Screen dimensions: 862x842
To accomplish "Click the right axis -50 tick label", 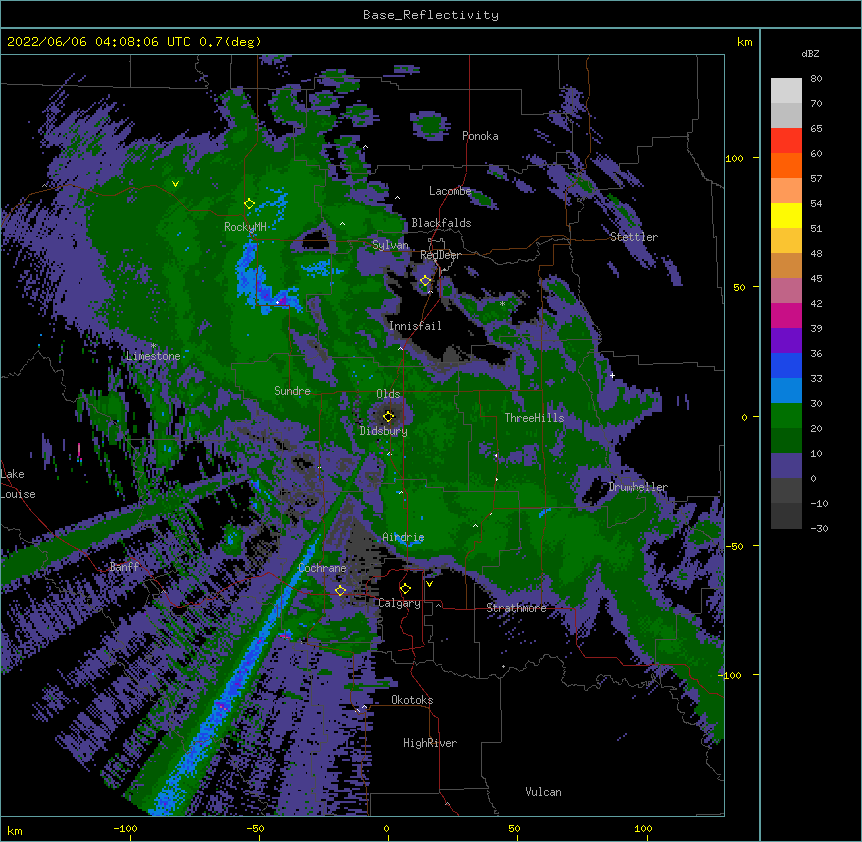I will pos(734,546).
